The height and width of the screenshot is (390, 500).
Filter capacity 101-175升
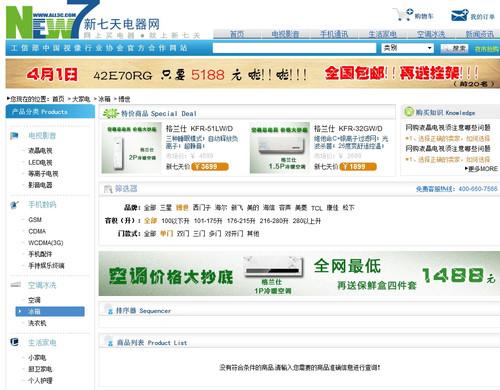tap(208, 221)
